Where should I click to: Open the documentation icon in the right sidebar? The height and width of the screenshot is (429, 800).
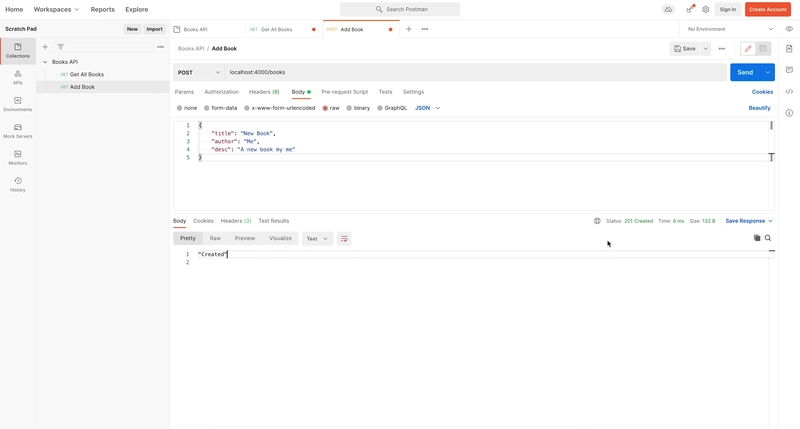789,49
